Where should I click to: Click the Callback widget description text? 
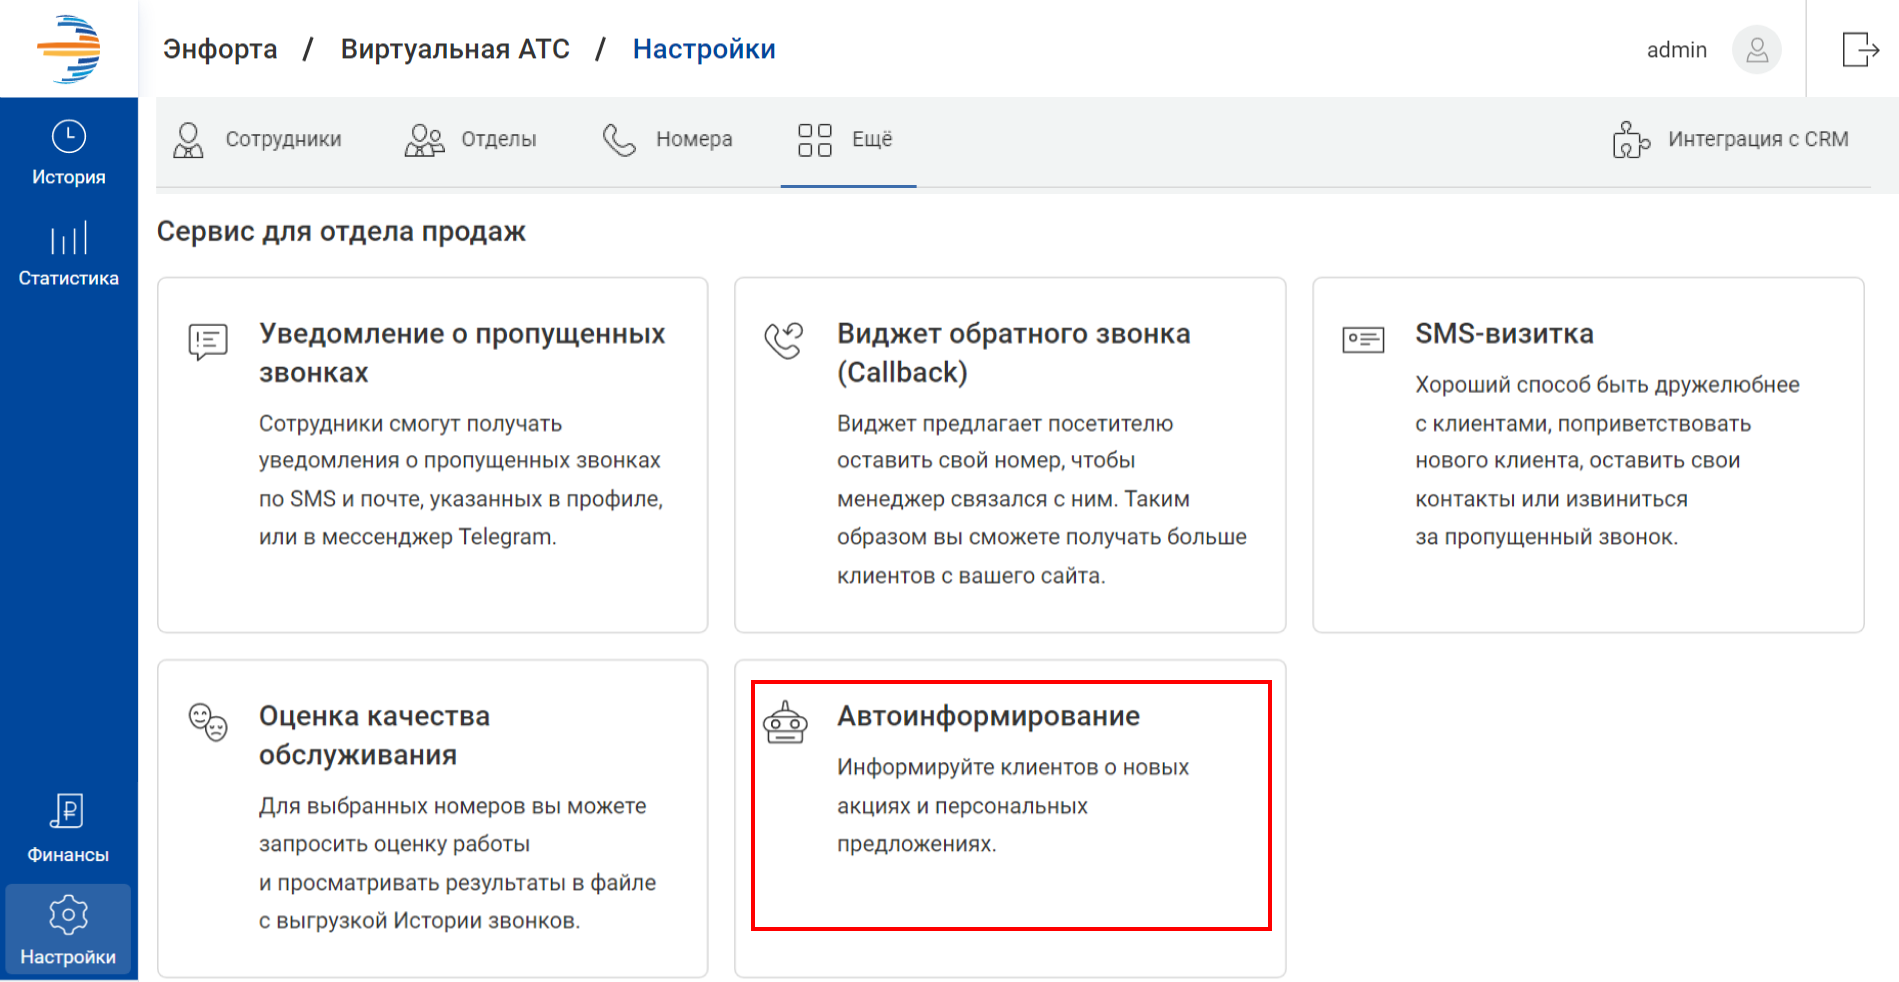1042,499
